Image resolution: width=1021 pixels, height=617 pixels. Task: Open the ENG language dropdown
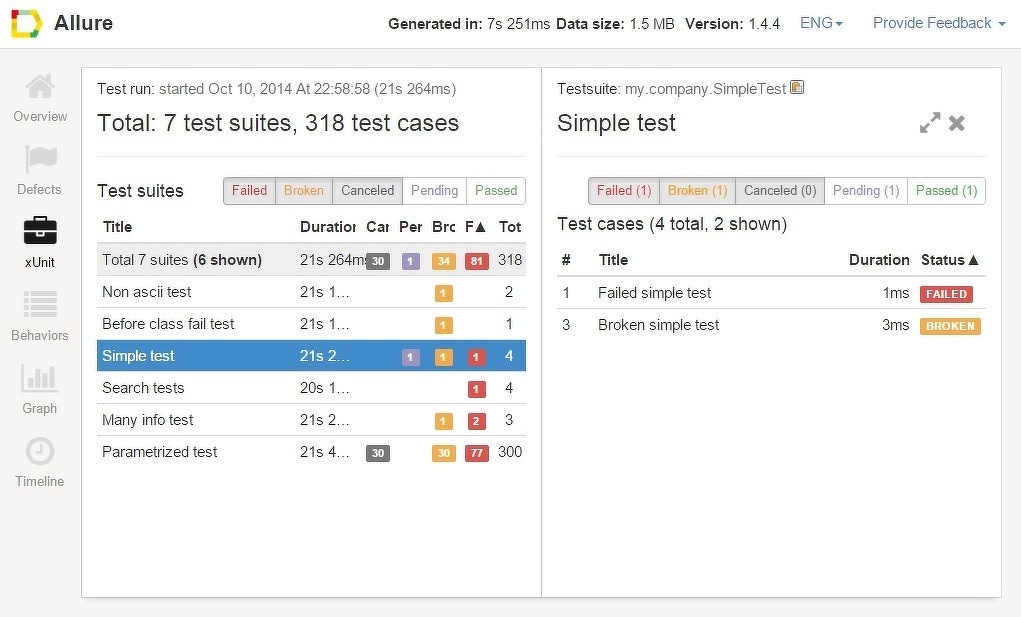point(821,23)
